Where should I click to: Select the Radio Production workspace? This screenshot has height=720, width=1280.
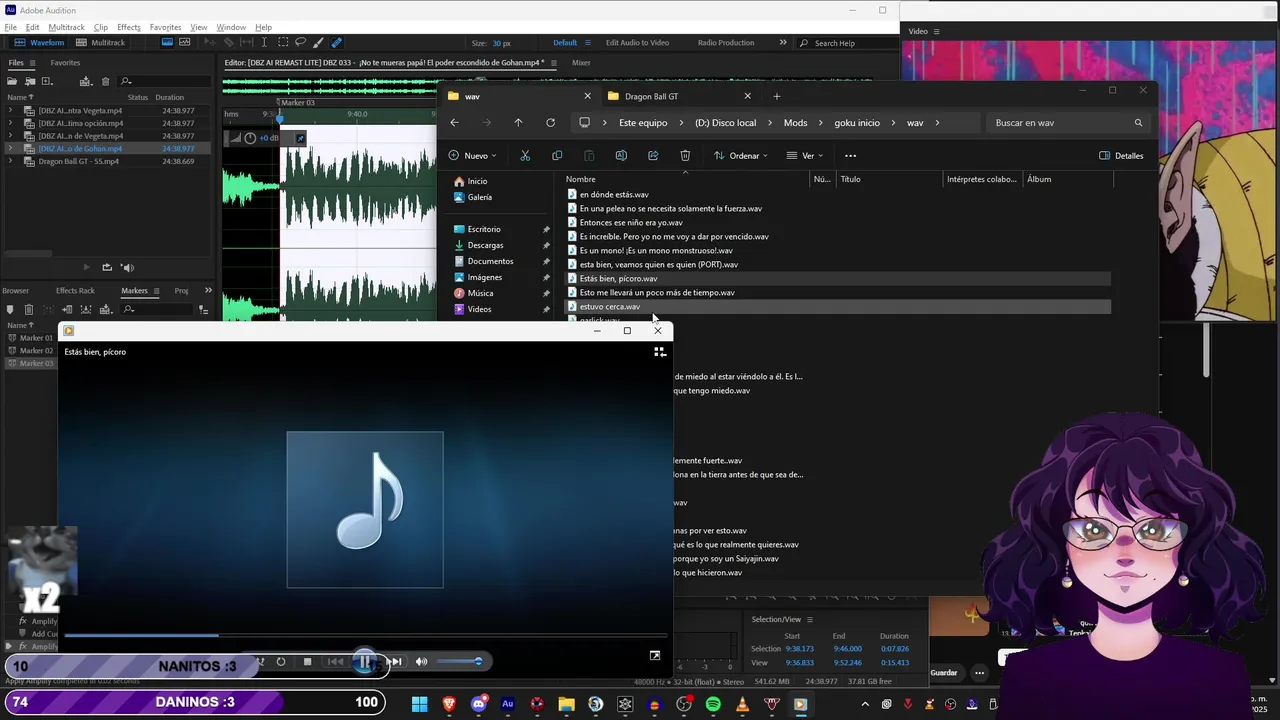726,43
